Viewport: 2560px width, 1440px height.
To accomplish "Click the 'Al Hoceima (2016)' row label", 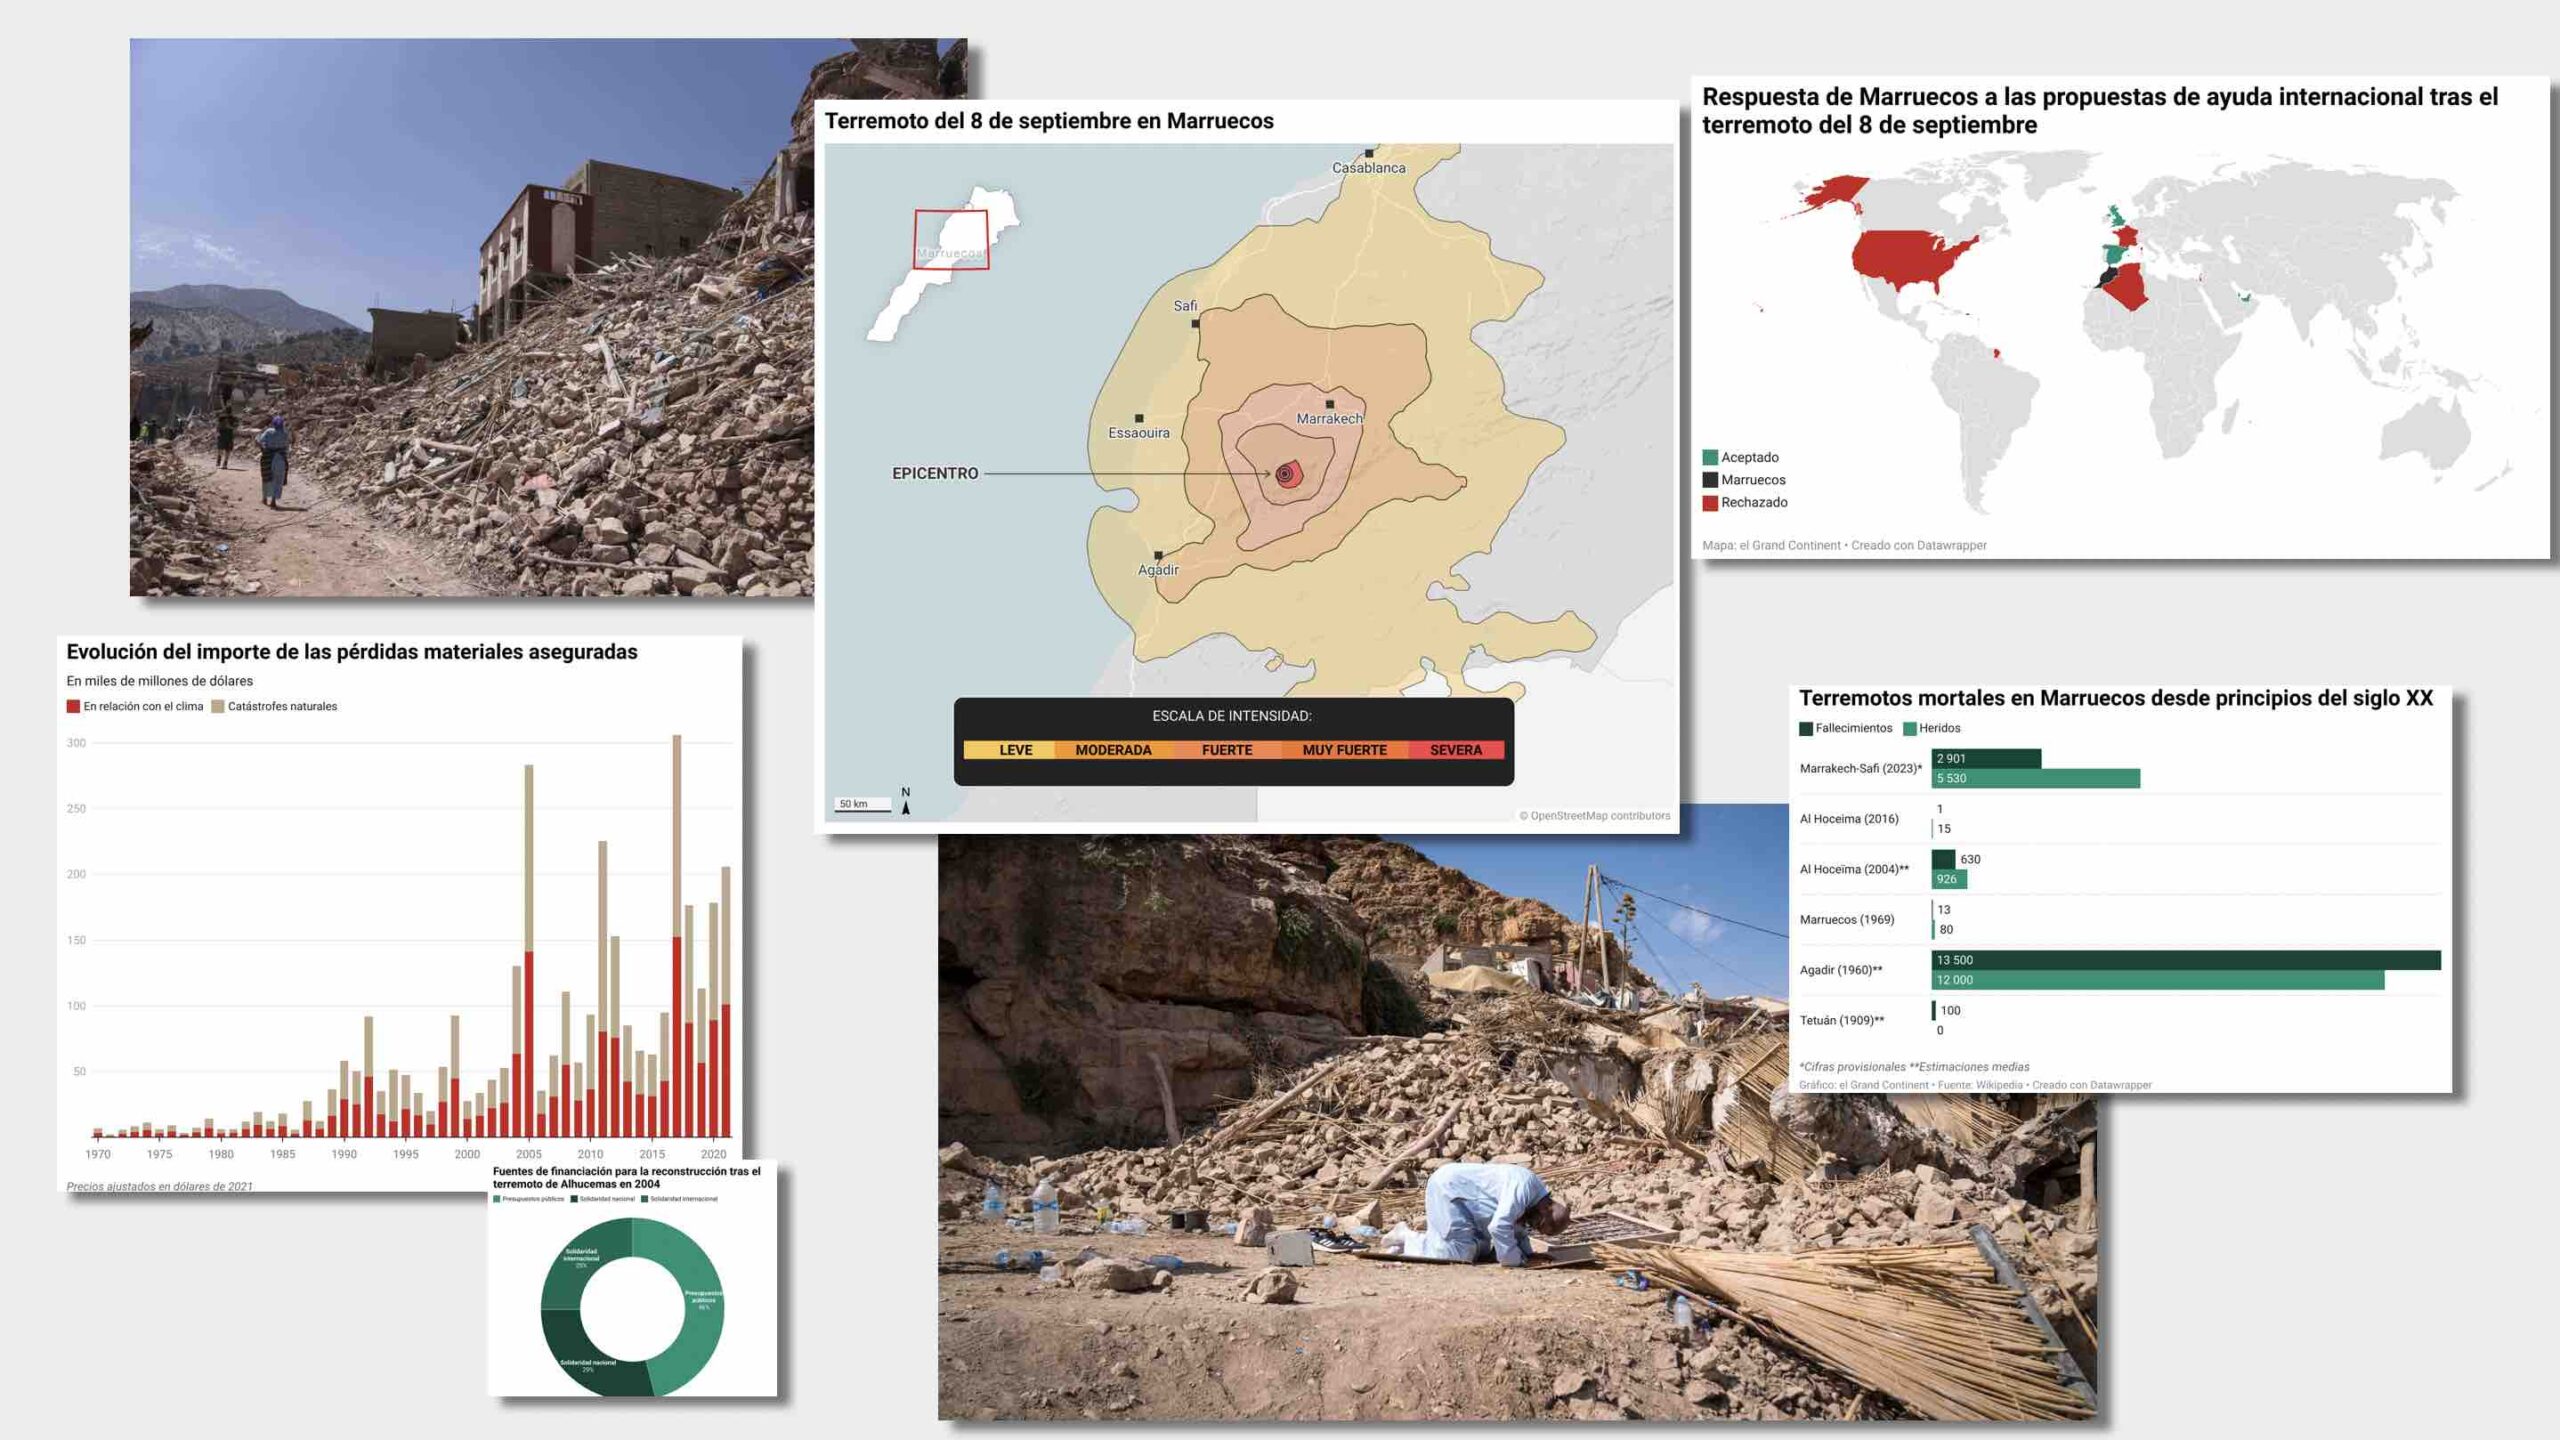I will (x=1849, y=818).
